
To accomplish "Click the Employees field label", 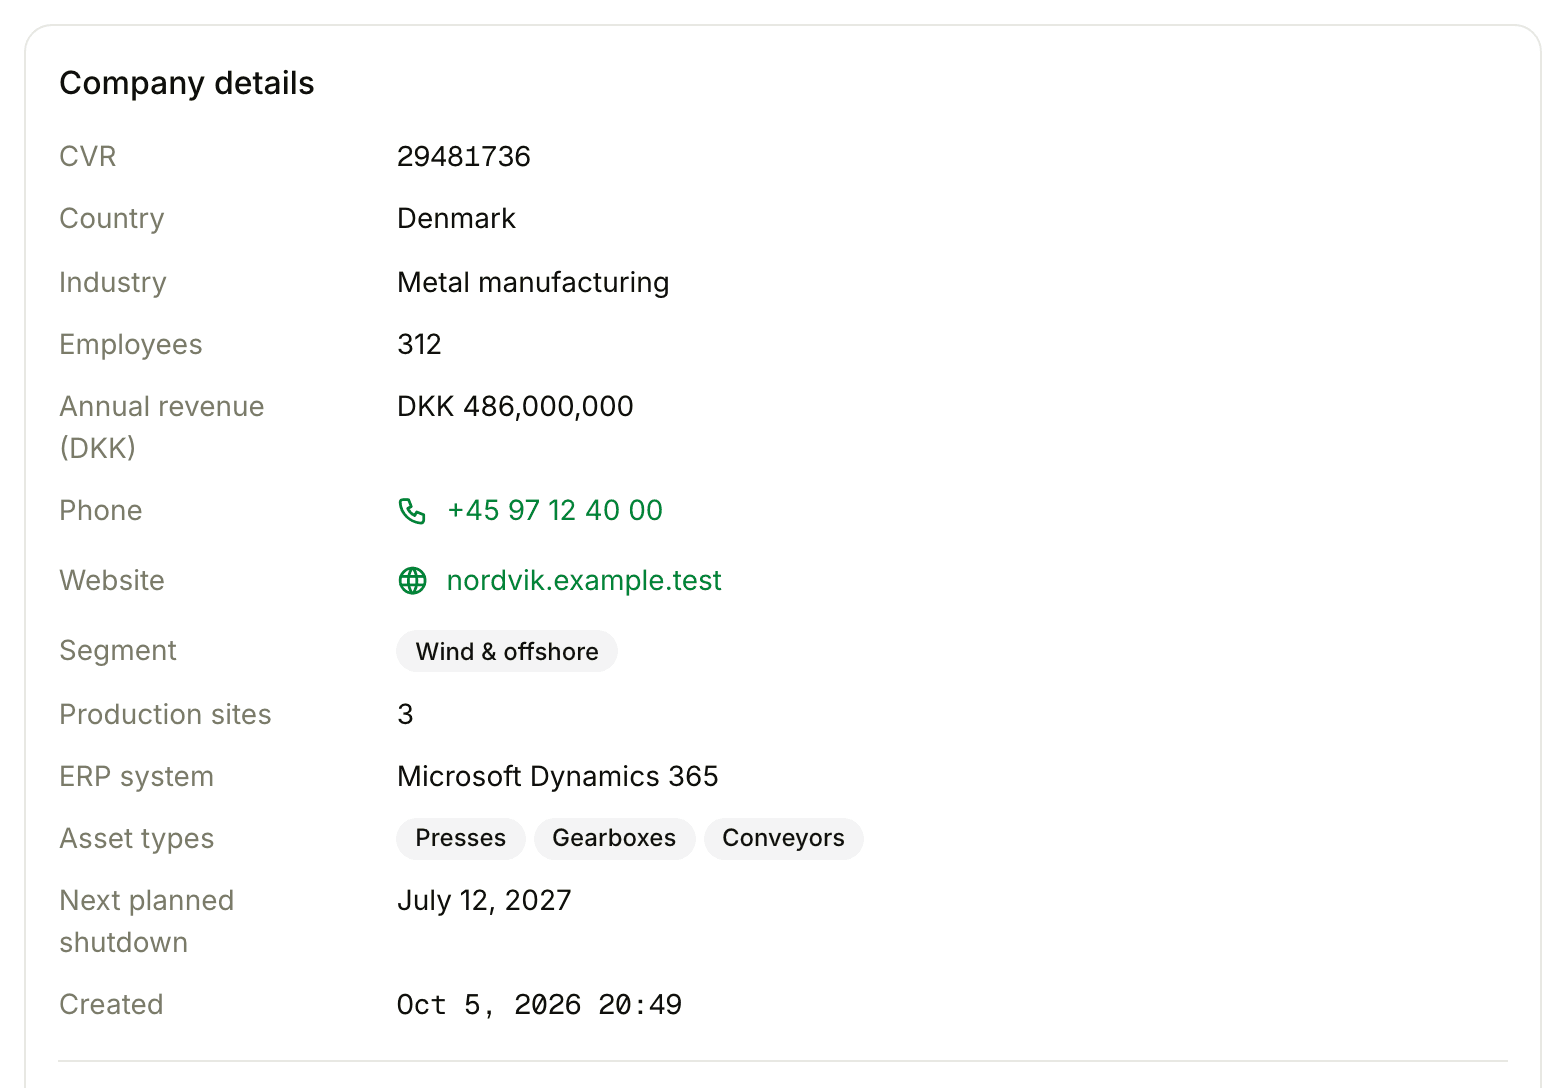I will (131, 344).
